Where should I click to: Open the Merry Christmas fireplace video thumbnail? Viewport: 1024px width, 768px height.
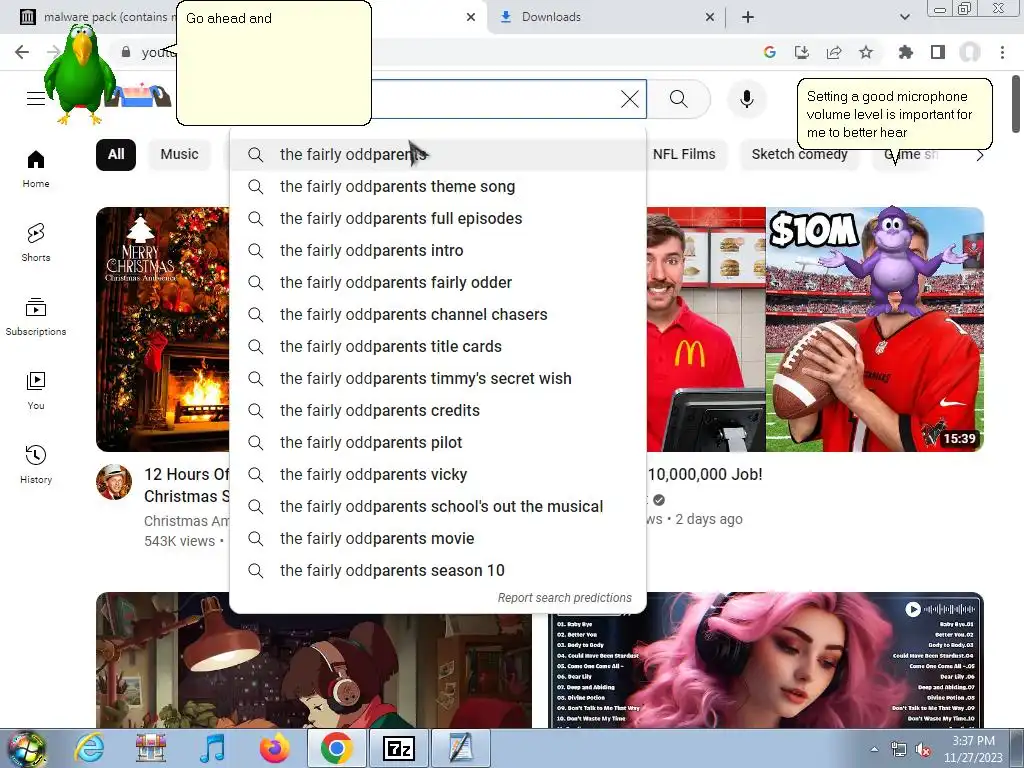click(x=163, y=329)
